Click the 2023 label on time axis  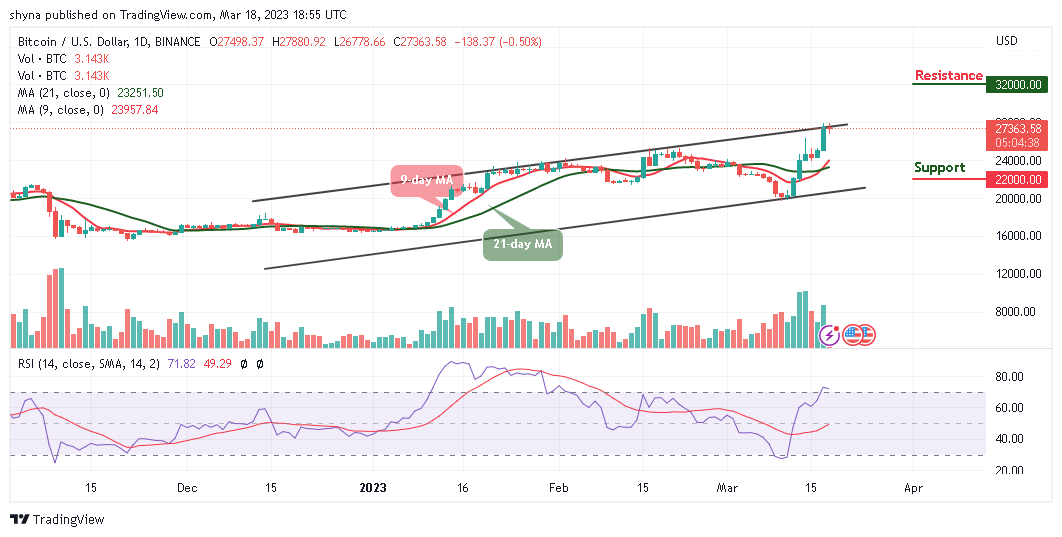(x=372, y=489)
